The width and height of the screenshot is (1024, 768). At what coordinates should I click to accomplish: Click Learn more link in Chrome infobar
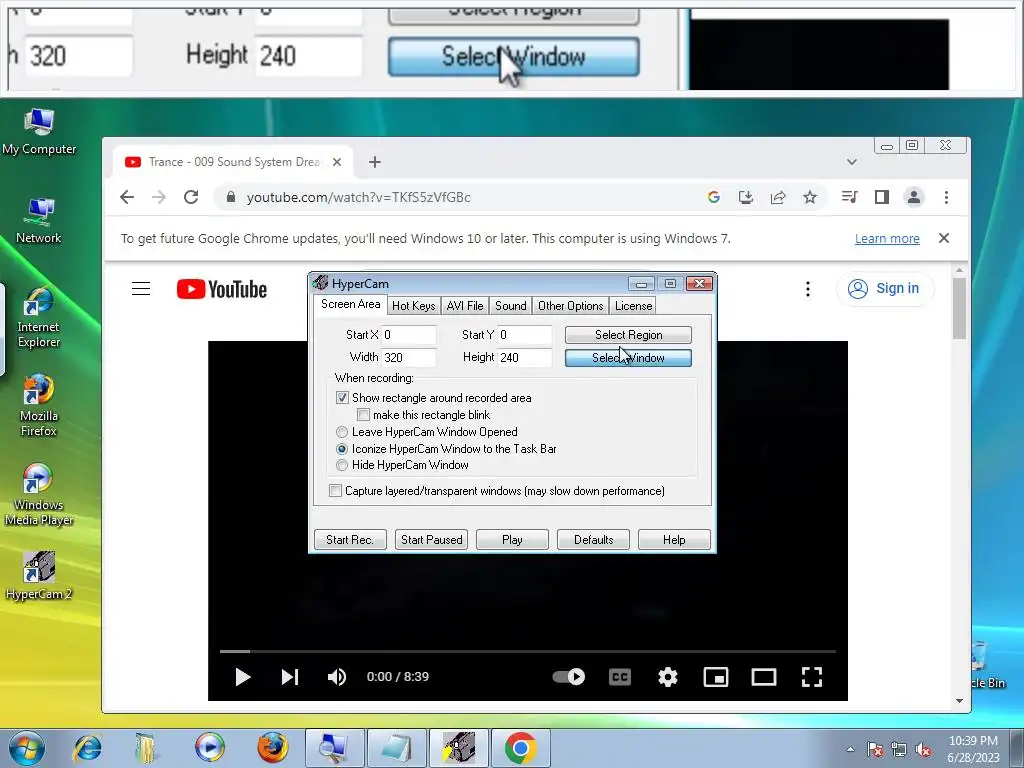pos(887,238)
